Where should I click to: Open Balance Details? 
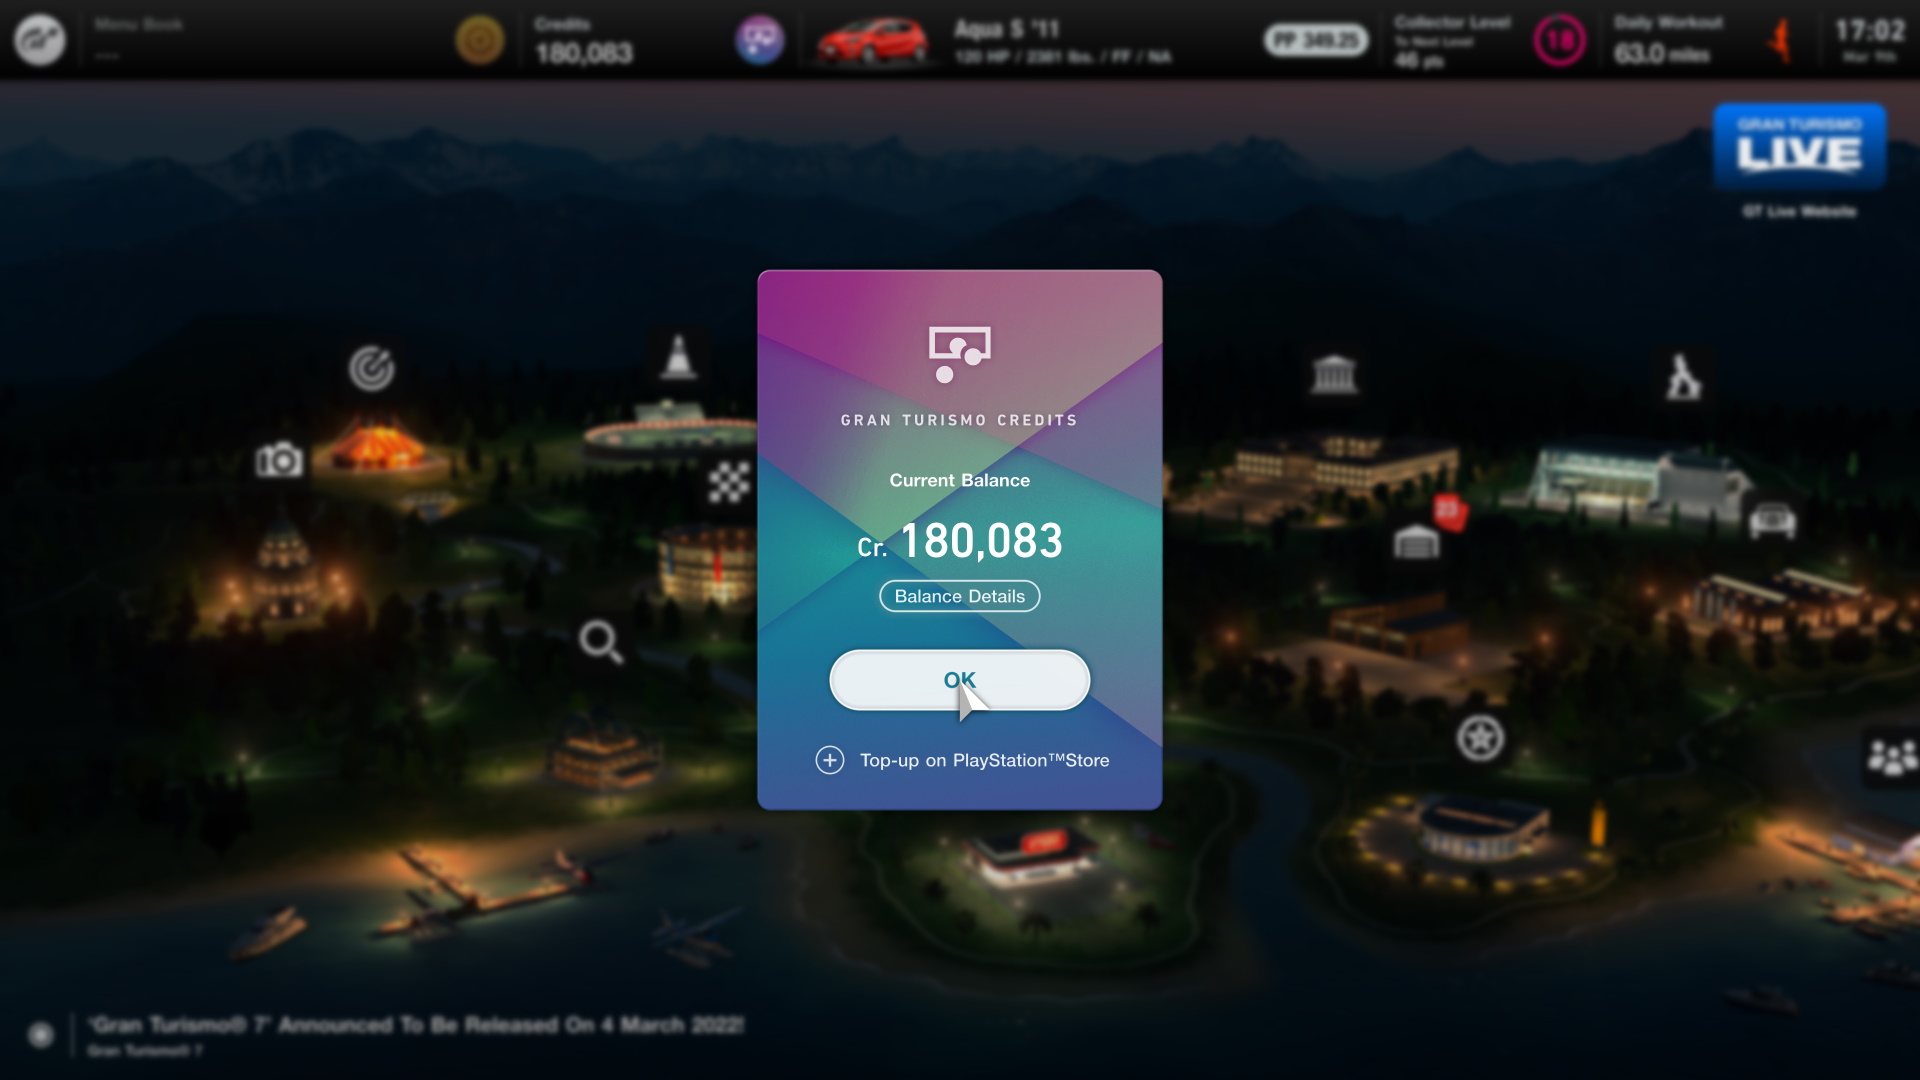959,596
